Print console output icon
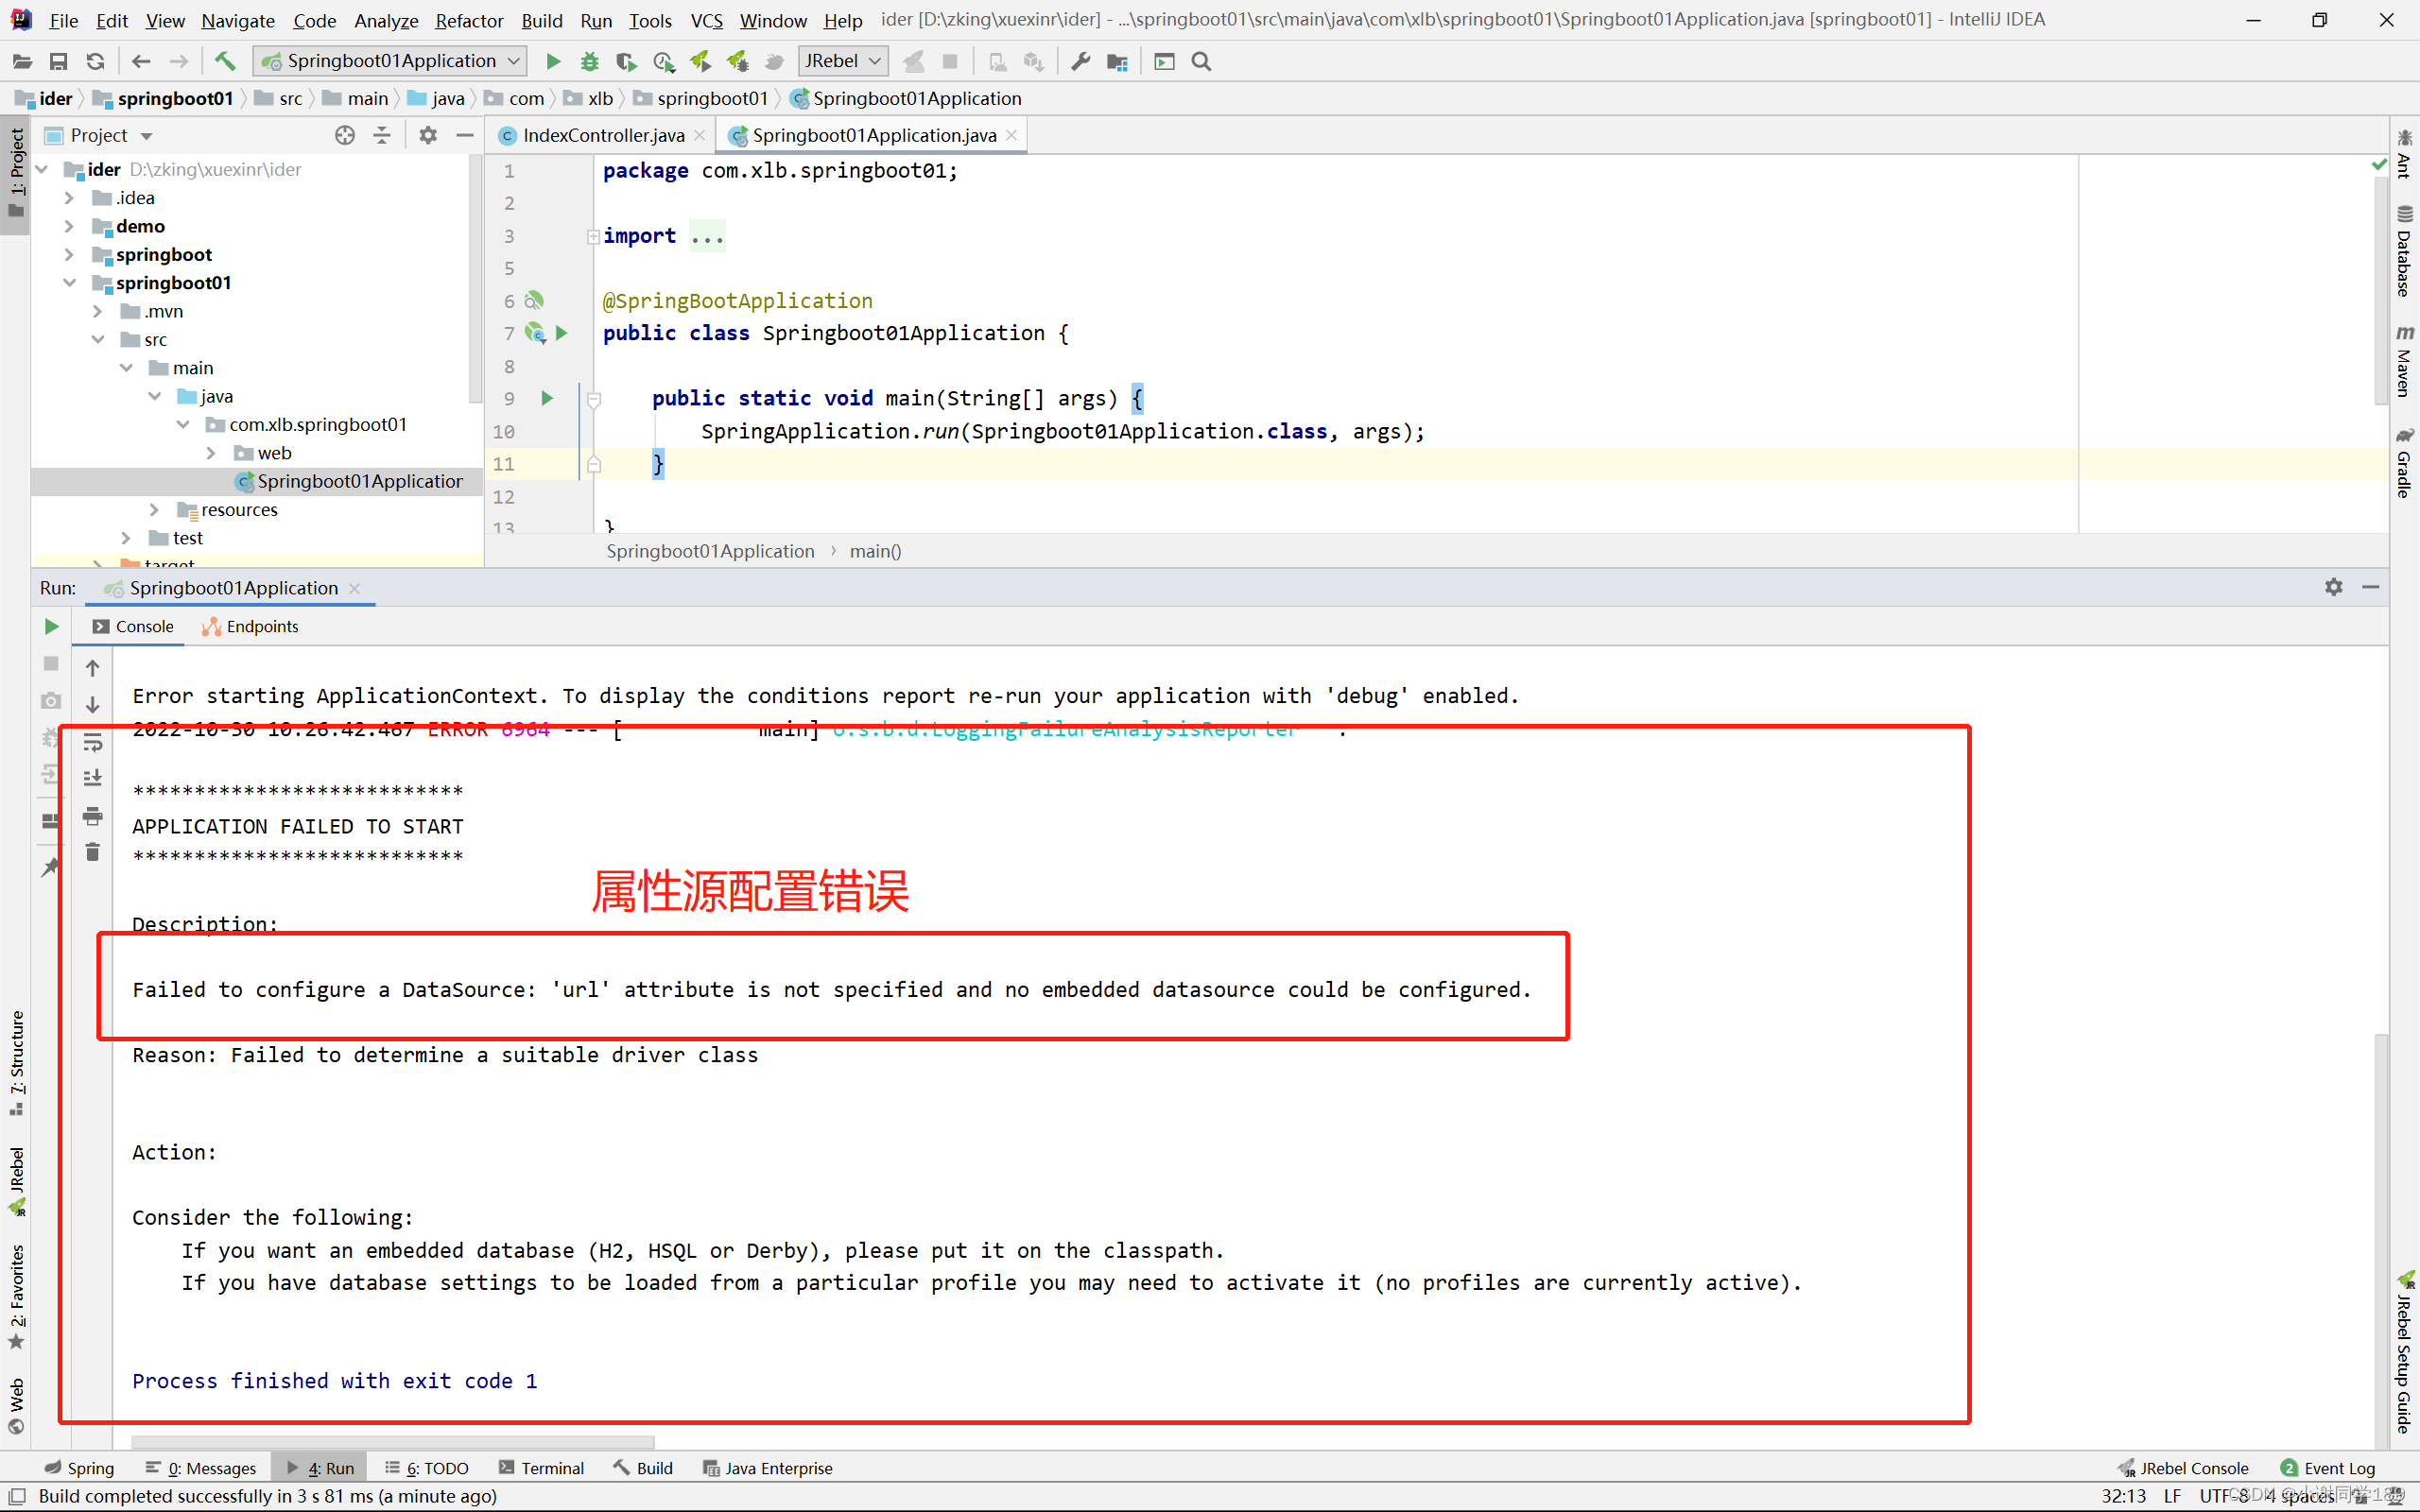 (93, 816)
